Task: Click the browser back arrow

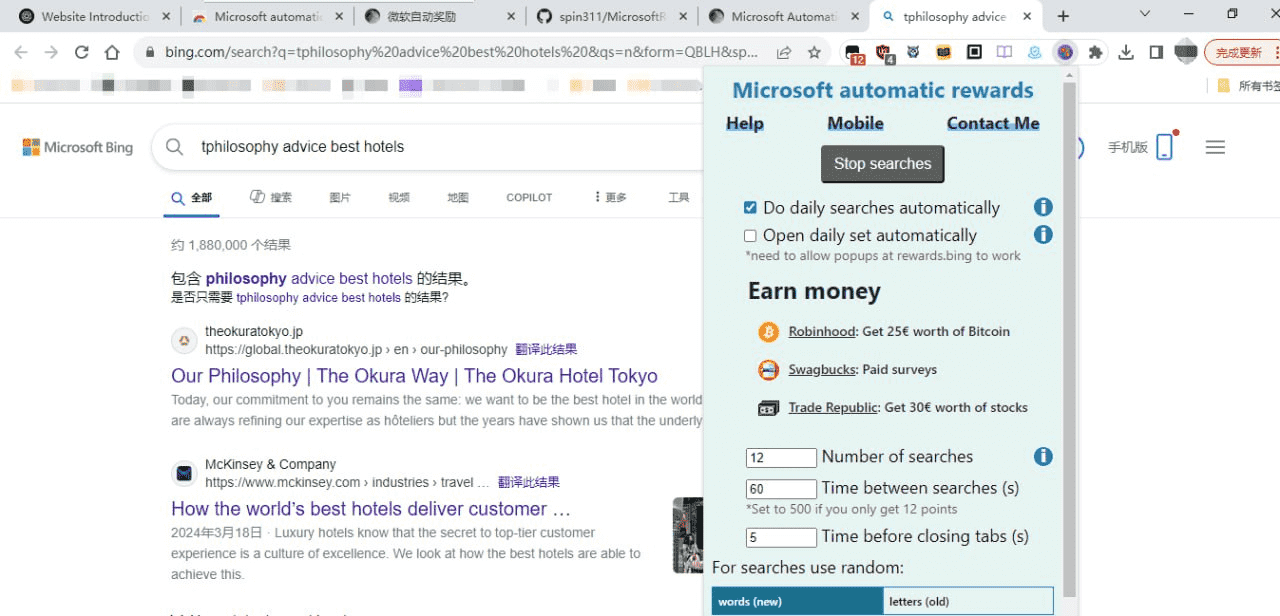Action: click(21, 52)
